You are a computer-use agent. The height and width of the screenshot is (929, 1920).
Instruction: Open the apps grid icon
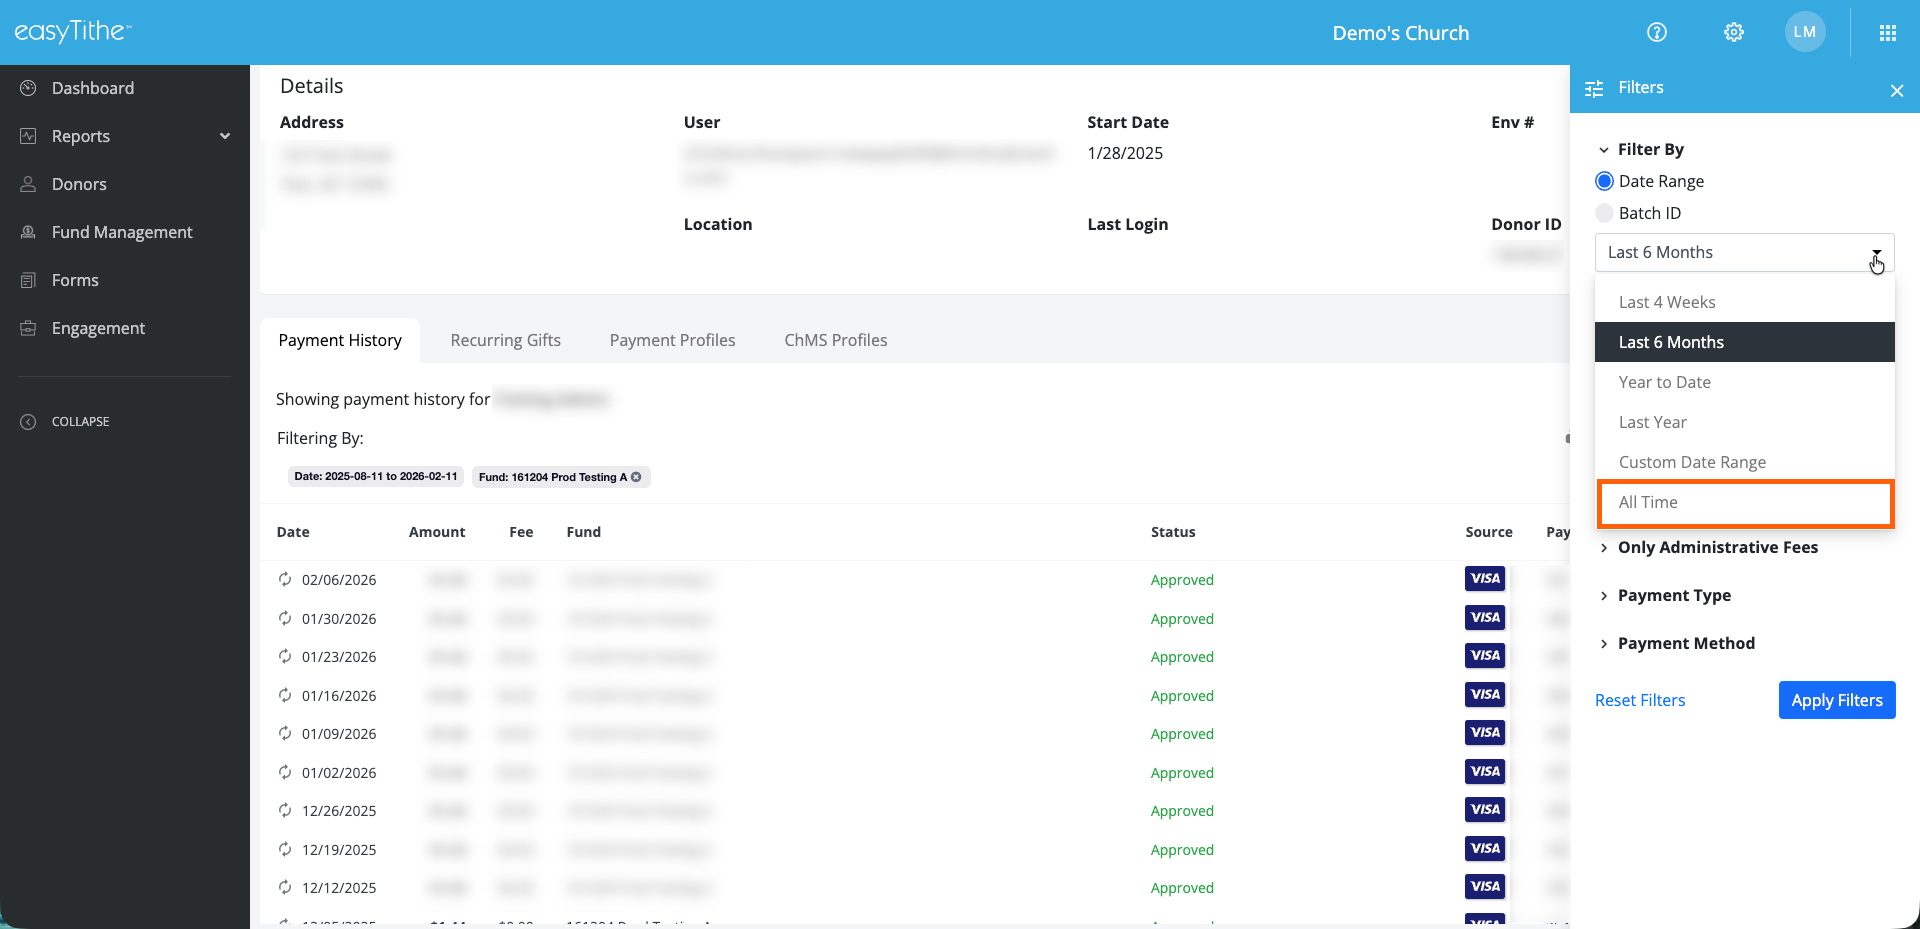pyautogui.click(x=1887, y=33)
